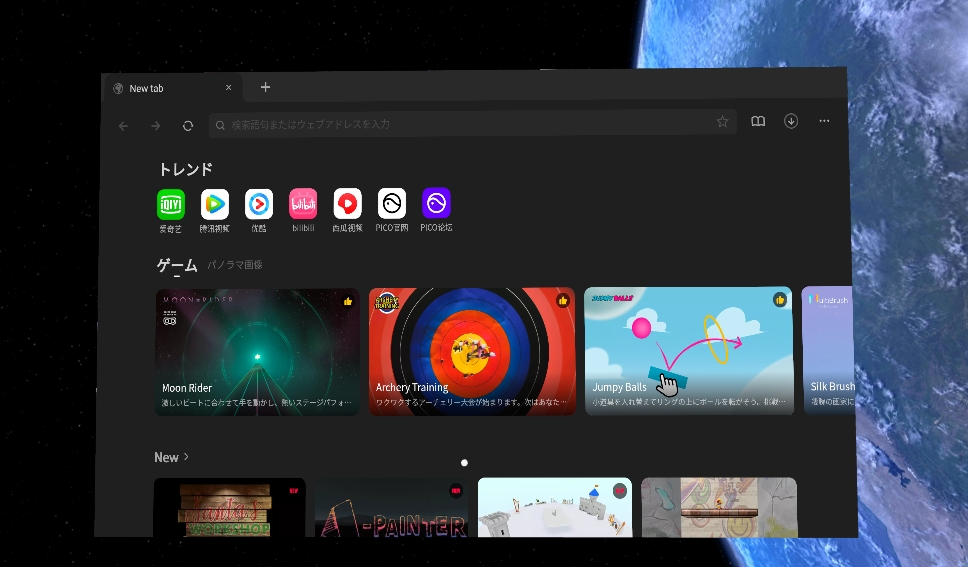968x567 pixels.
Task: Close the New tab tab
Action: (x=228, y=88)
